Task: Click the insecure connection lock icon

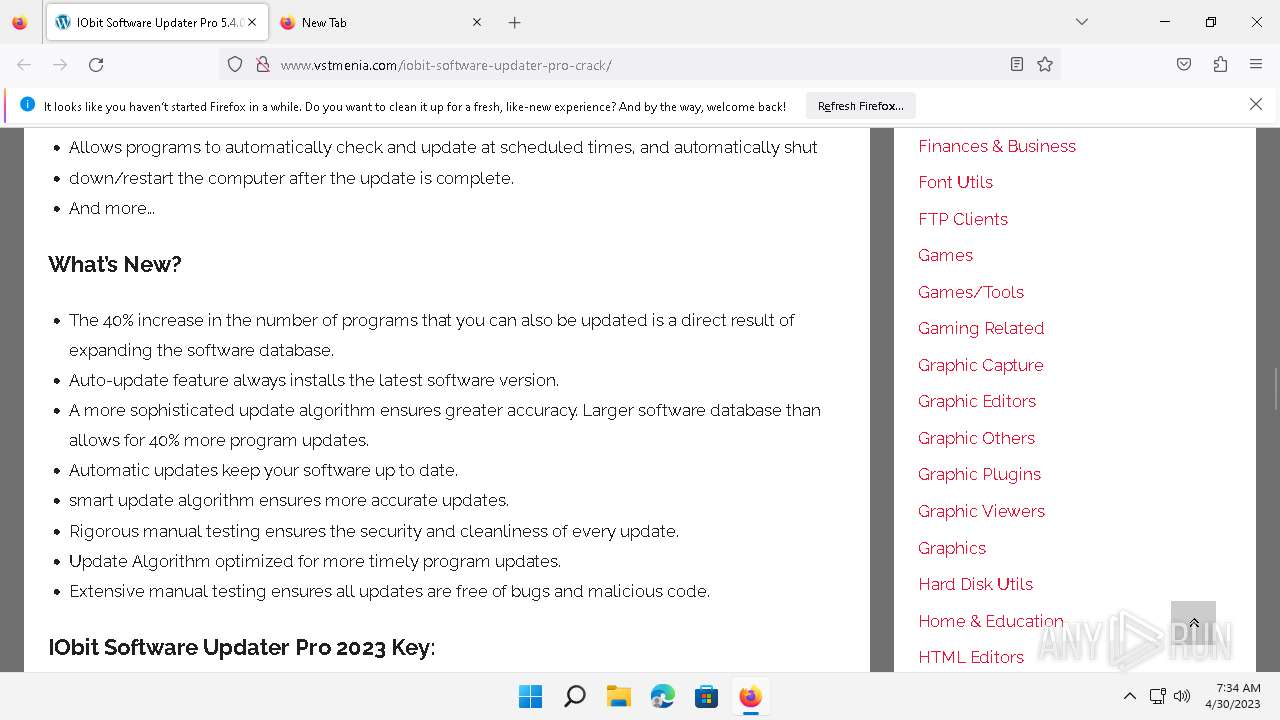Action: tap(263, 64)
